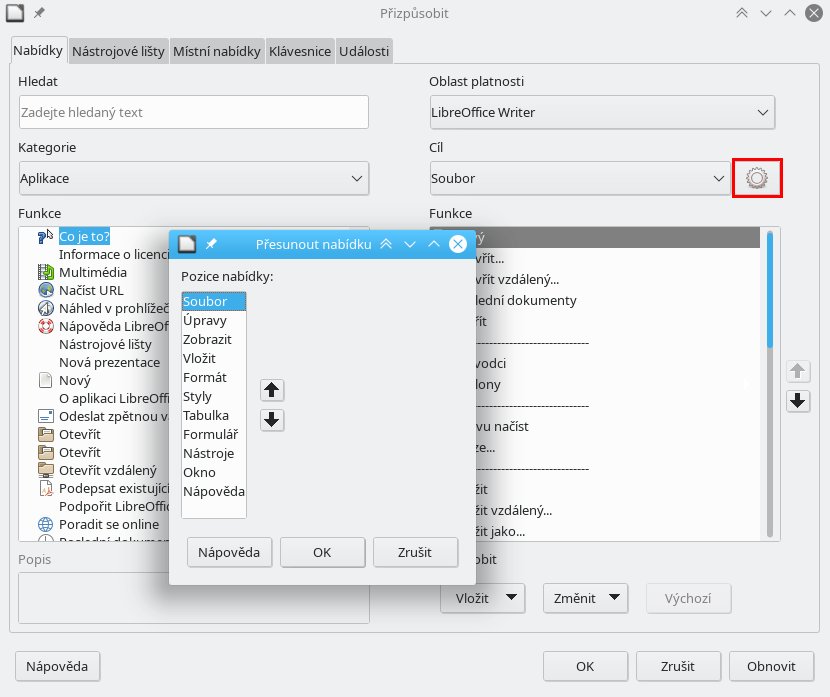Open the Místní nabídky tab

pyautogui.click(x=217, y=51)
